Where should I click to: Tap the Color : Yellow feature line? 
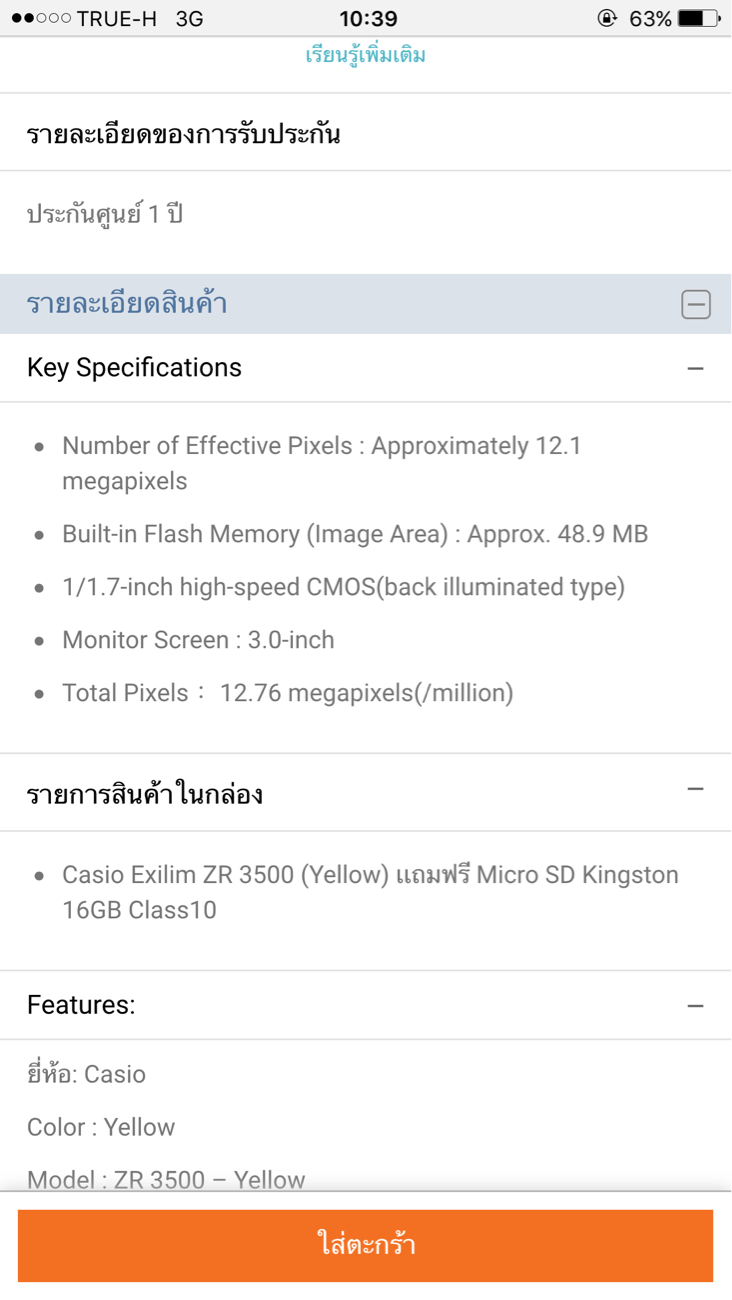coord(101,1127)
